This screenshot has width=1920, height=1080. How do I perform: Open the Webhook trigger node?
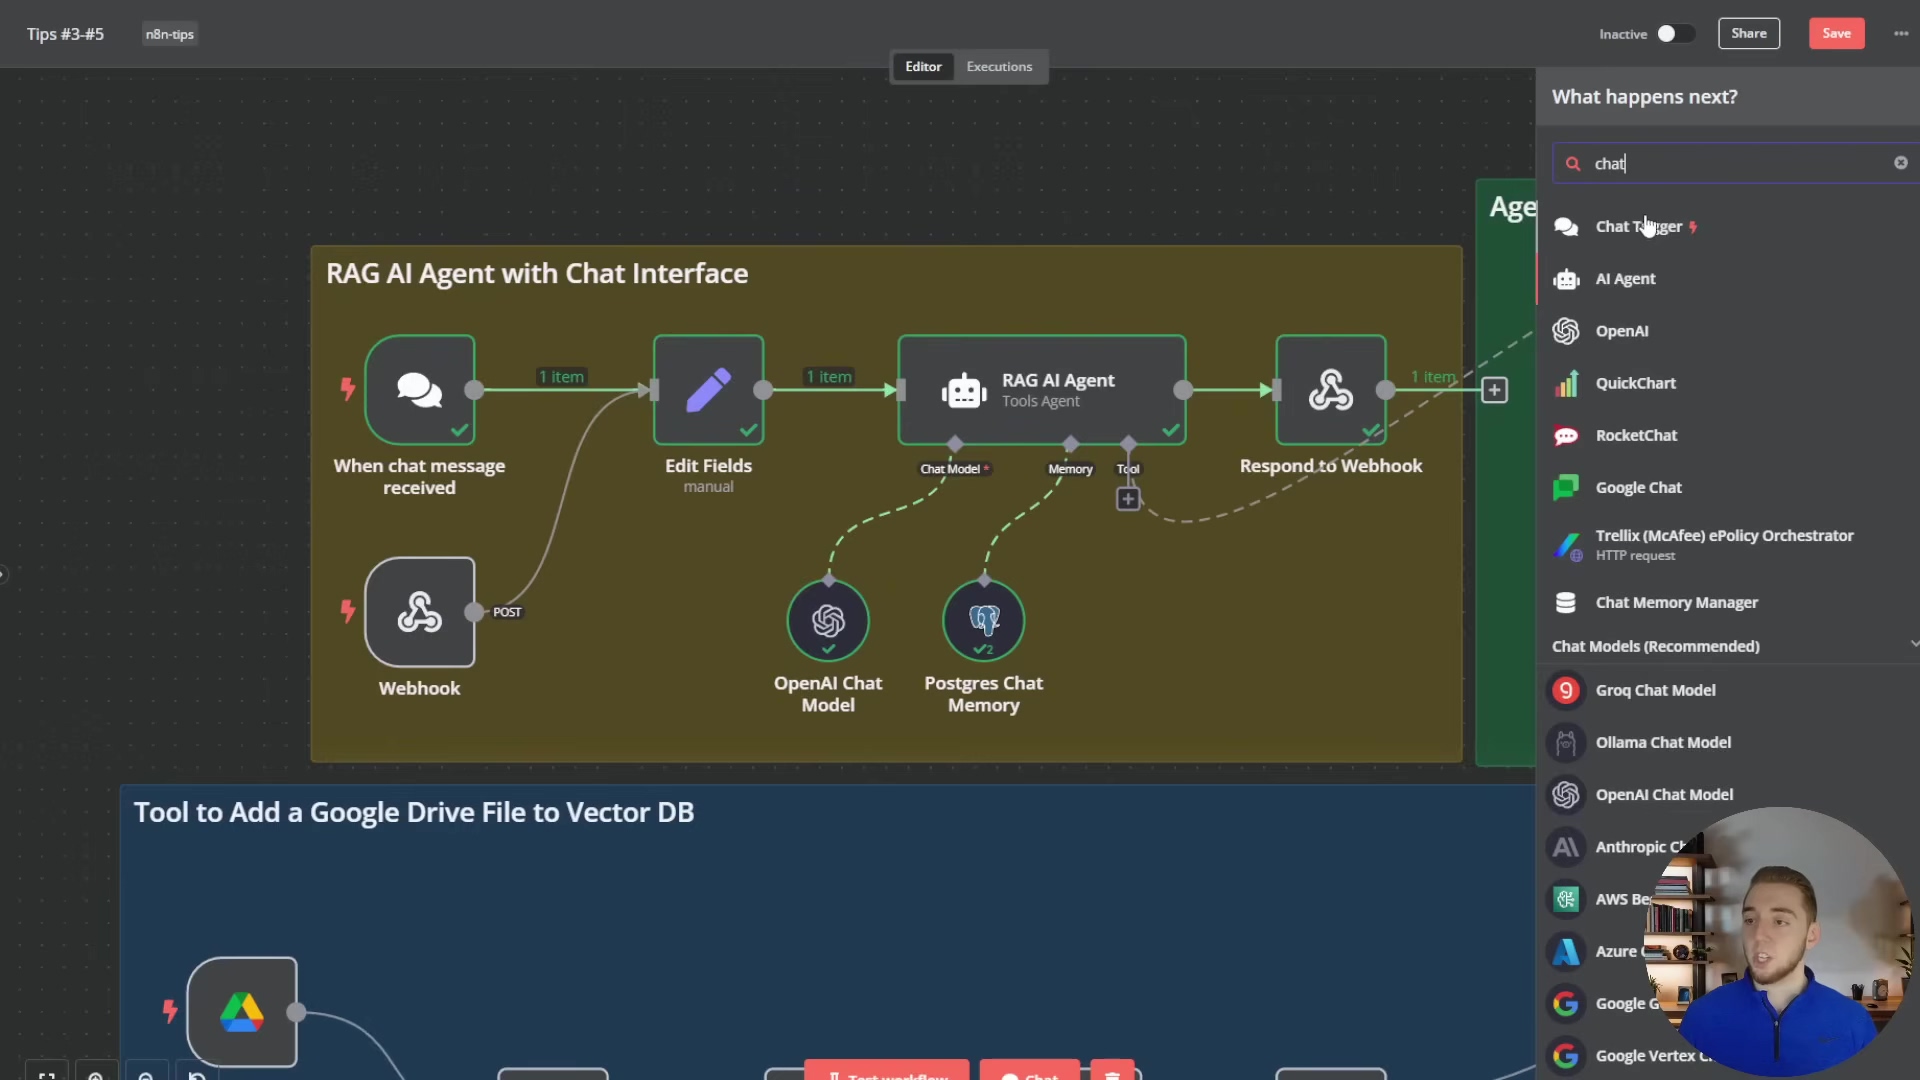pyautogui.click(x=420, y=612)
